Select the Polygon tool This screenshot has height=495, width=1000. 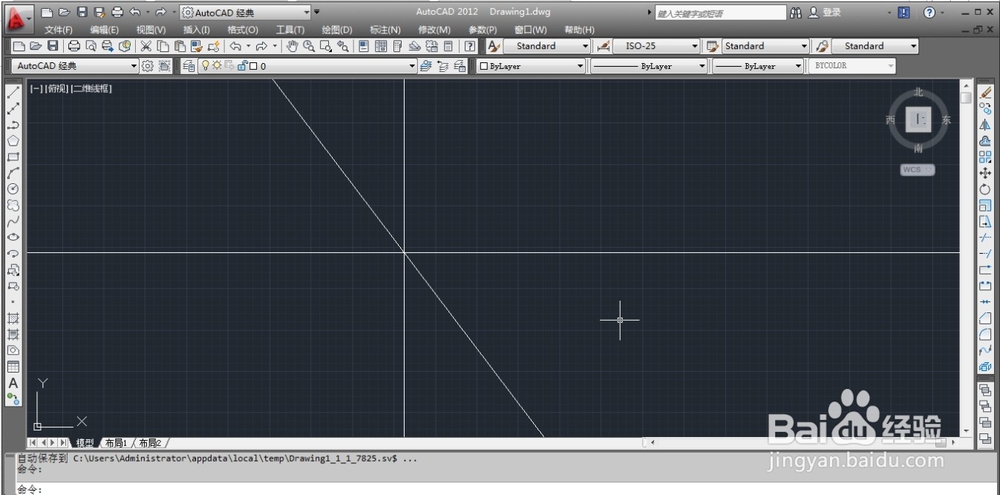13,141
